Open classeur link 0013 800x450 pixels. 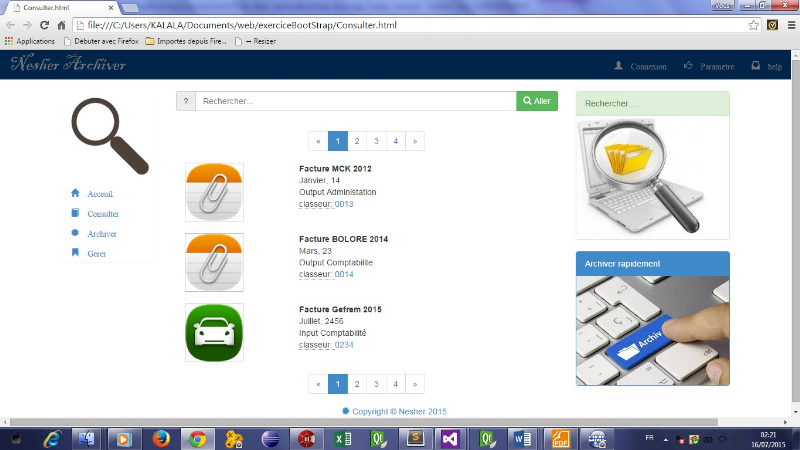(344, 204)
